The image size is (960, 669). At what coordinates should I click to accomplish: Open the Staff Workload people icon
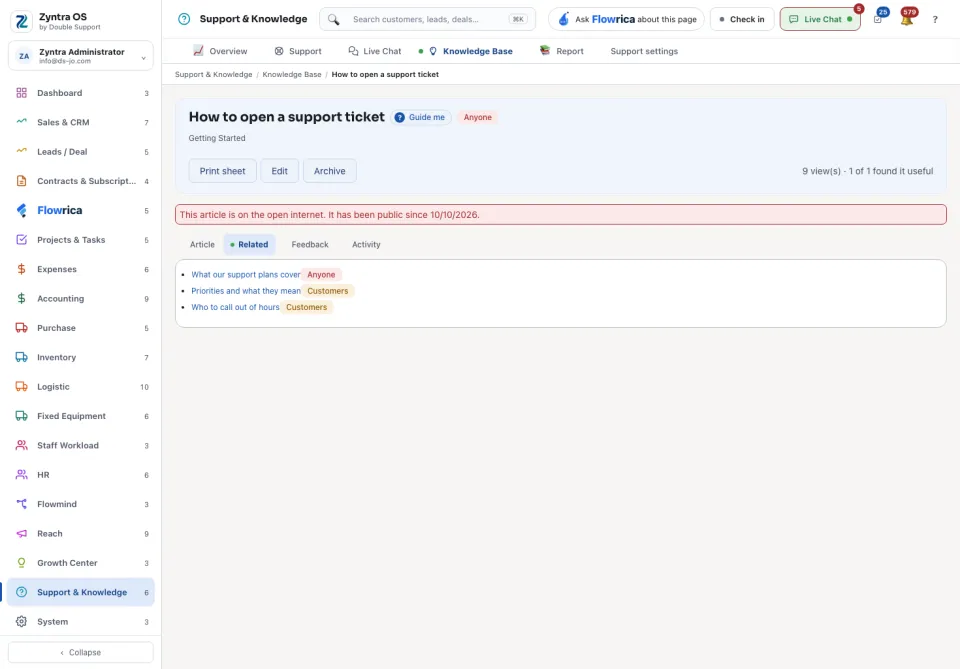click(21, 445)
